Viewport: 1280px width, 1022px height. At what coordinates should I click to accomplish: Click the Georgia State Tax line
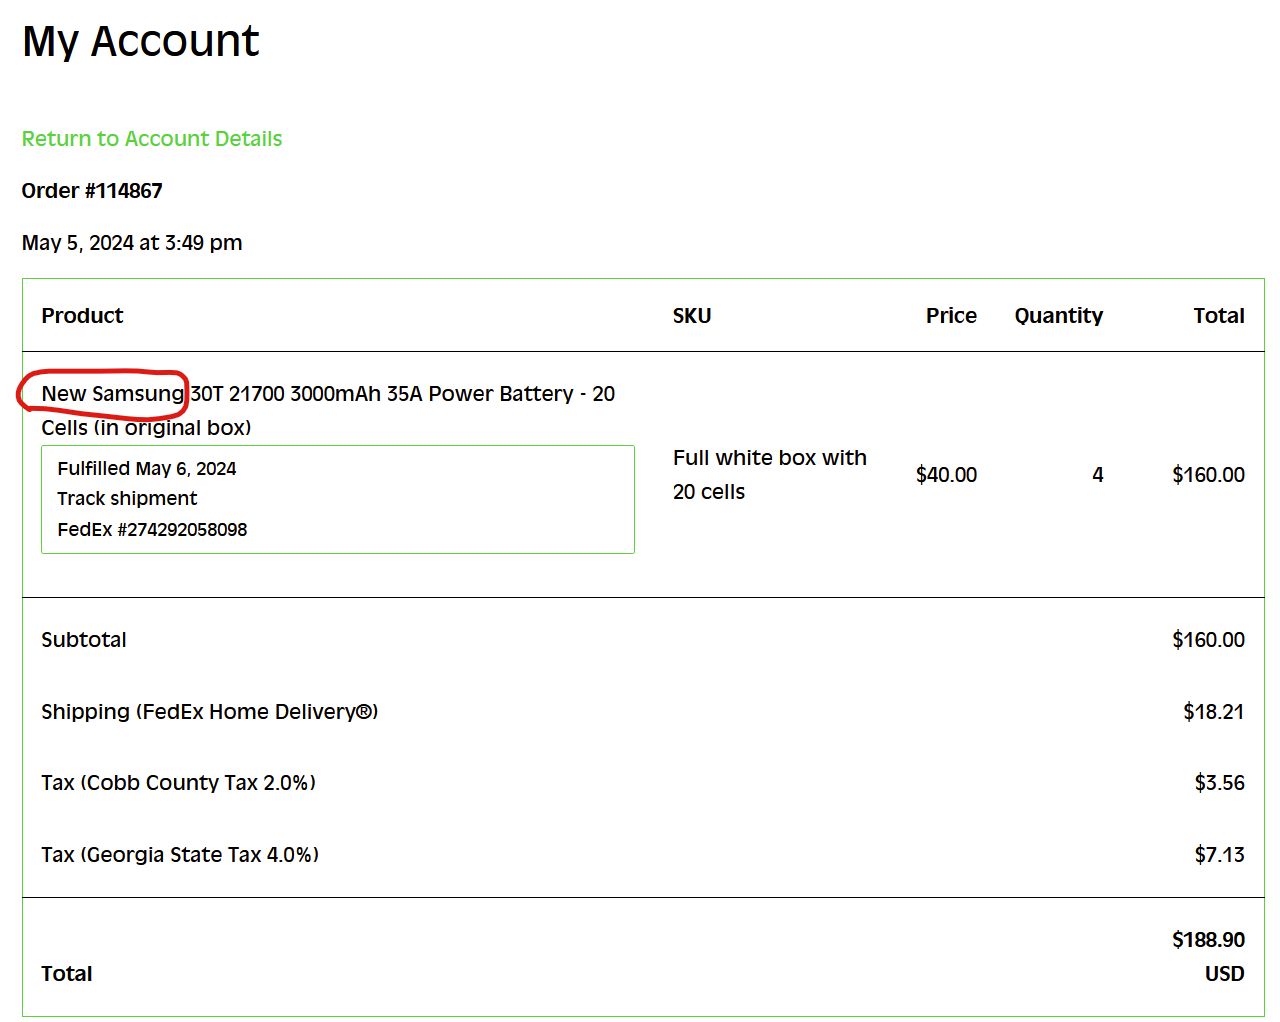(180, 855)
